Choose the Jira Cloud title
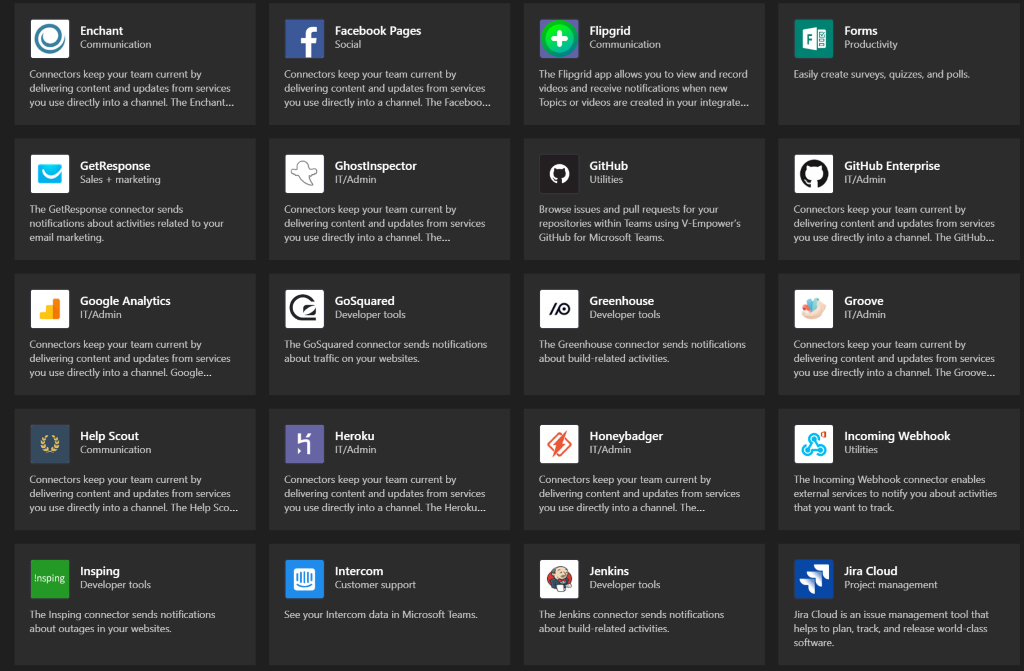The height and width of the screenshot is (671, 1024). (870, 571)
